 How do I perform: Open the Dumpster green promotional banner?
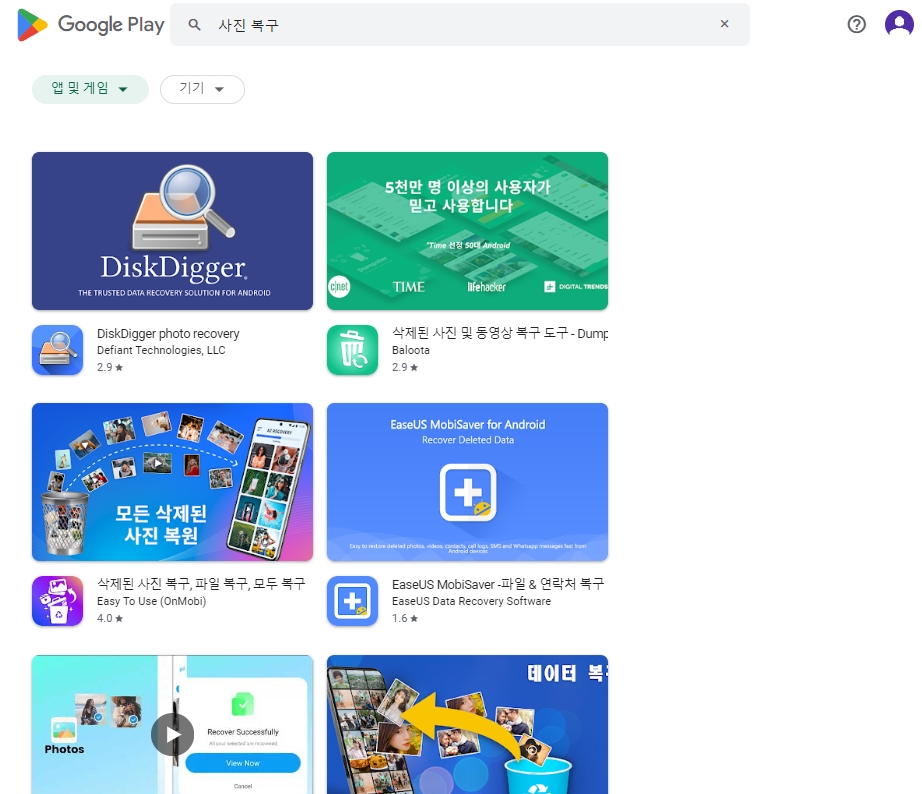(x=467, y=231)
